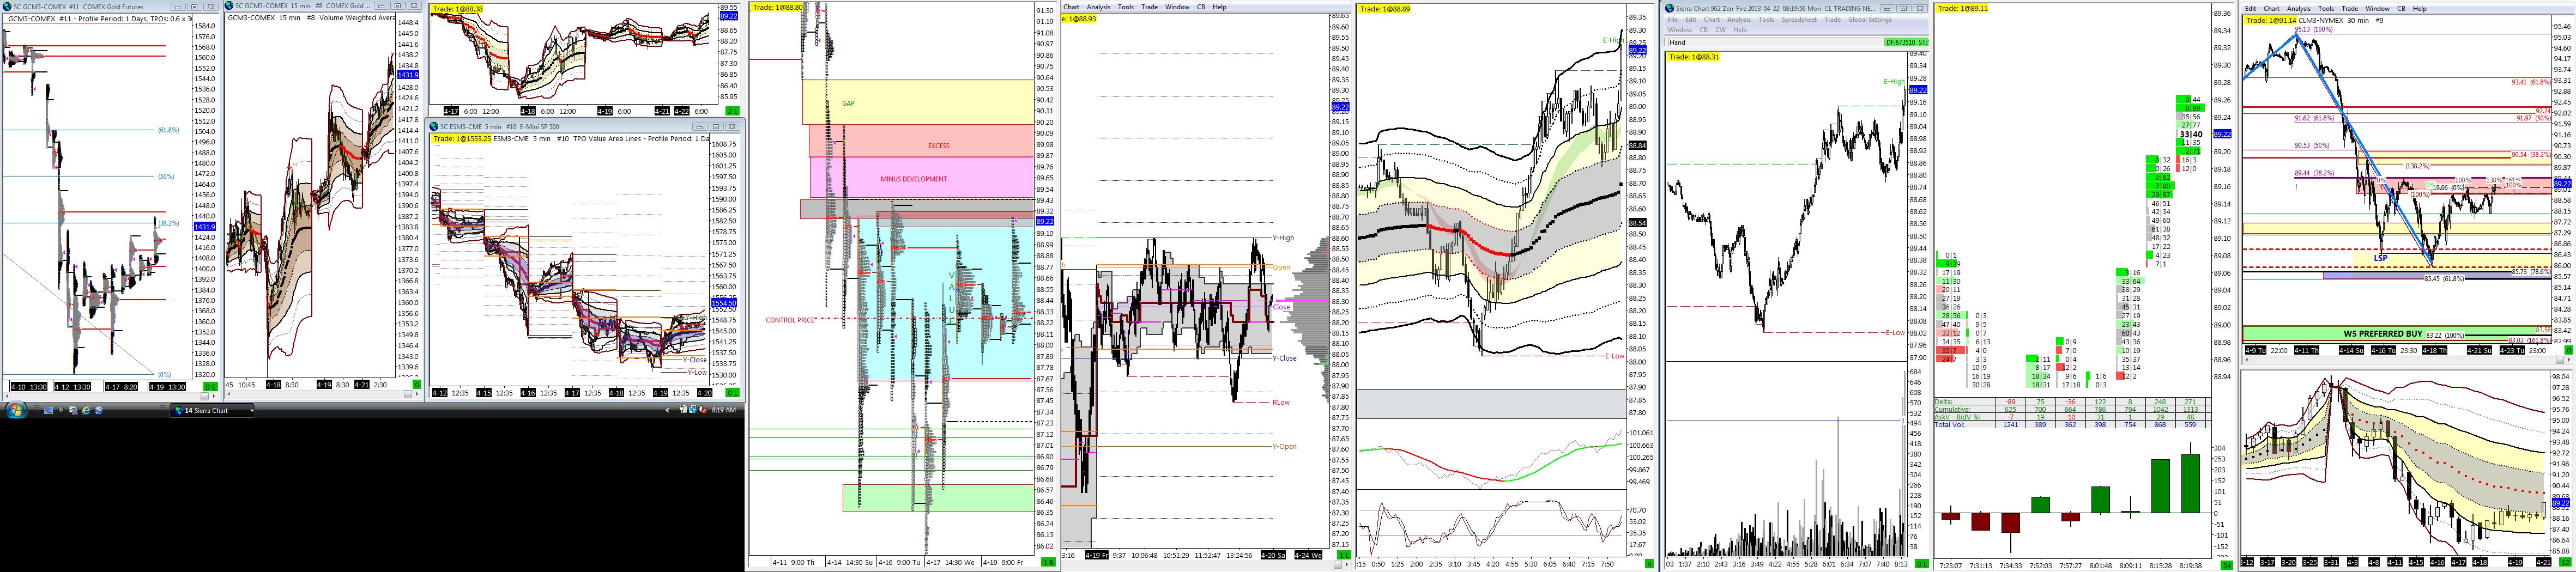This screenshot has width=2576, height=572.
Task: Click green 0 L status box in ESM3 chart
Action: tap(734, 393)
